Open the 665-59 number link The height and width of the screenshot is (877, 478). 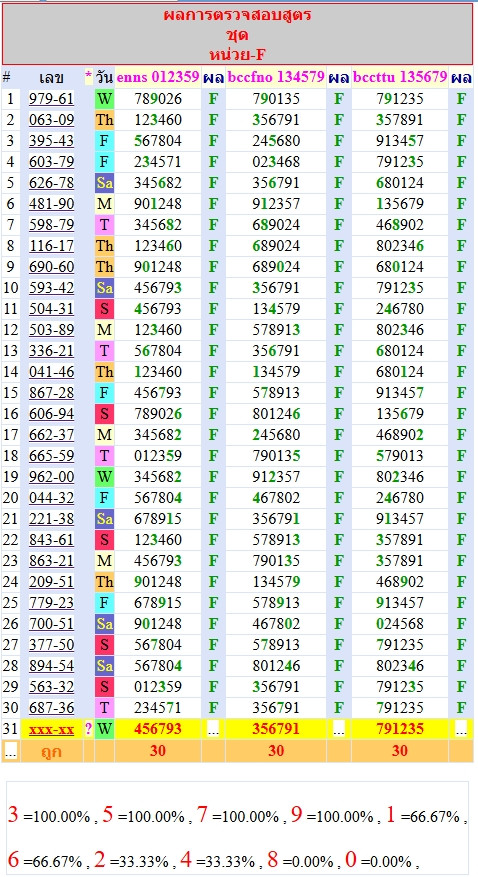(51, 456)
